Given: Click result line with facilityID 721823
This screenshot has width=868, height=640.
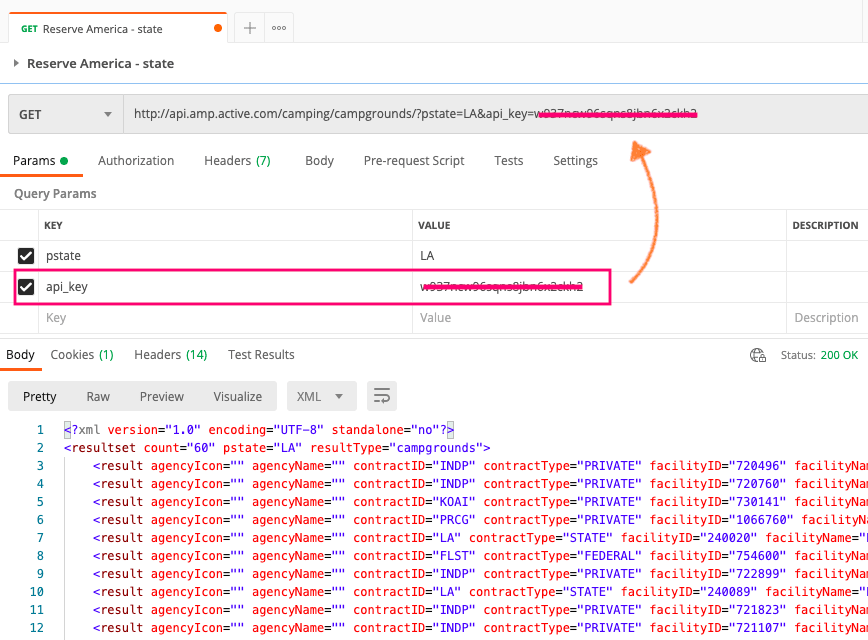Looking at the screenshot, I should click(x=480, y=610).
